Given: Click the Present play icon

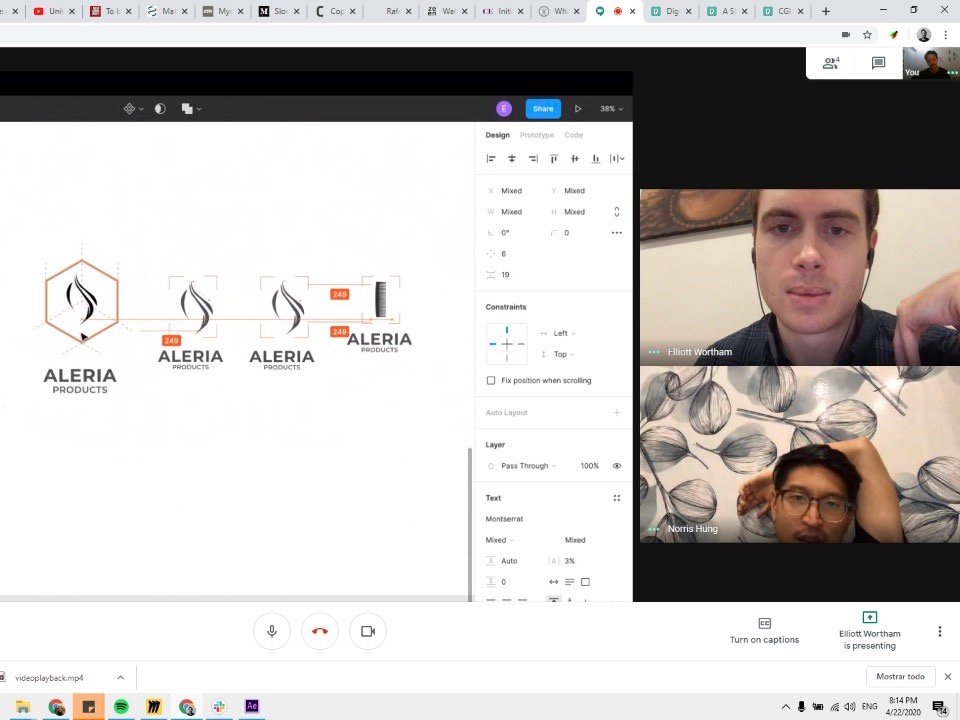Looking at the screenshot, I should 578,108.
